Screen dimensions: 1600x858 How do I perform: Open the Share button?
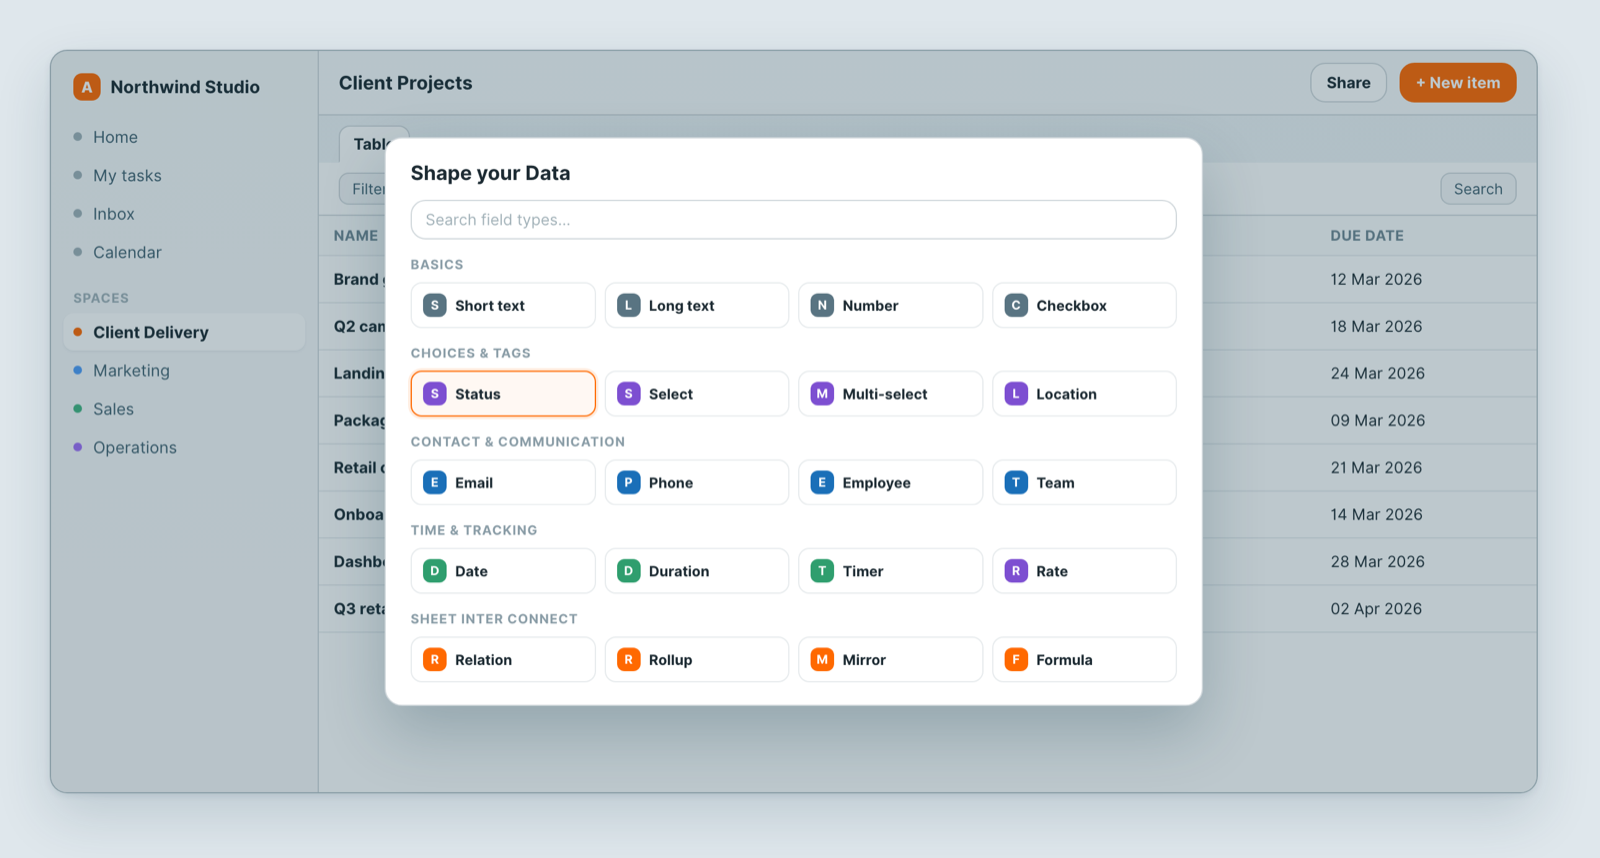(x=1348, y=83)
